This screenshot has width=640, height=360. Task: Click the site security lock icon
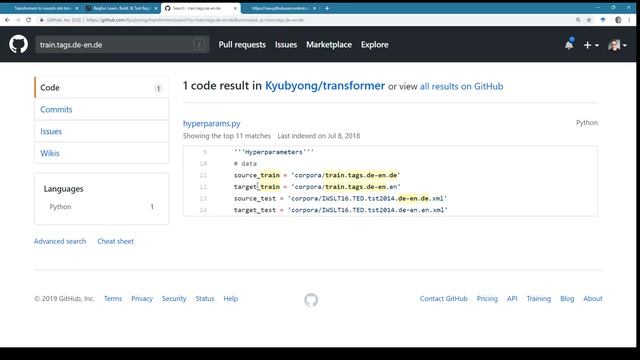pyautogui.click(x=42, y=20)
